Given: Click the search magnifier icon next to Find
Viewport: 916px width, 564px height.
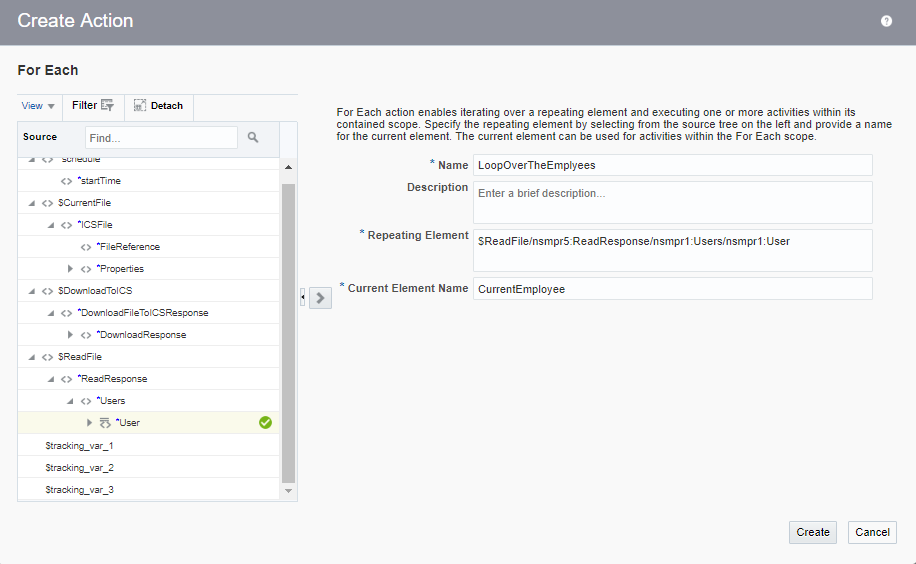Looking at the screenshot, I should 253,137.
